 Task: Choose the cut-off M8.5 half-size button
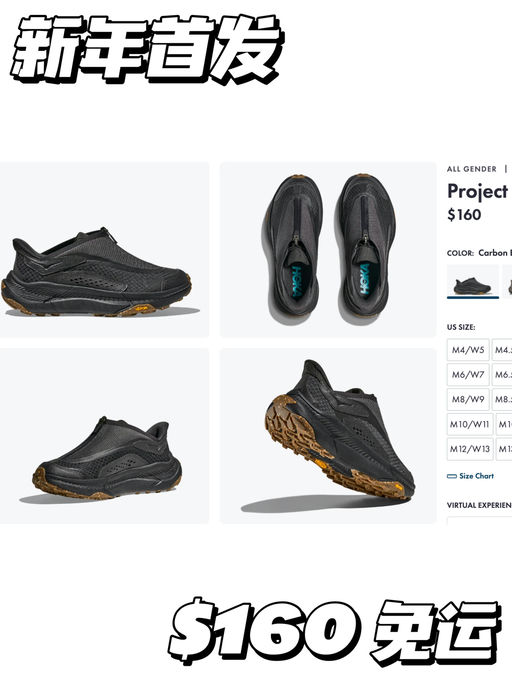pos(502,399)
